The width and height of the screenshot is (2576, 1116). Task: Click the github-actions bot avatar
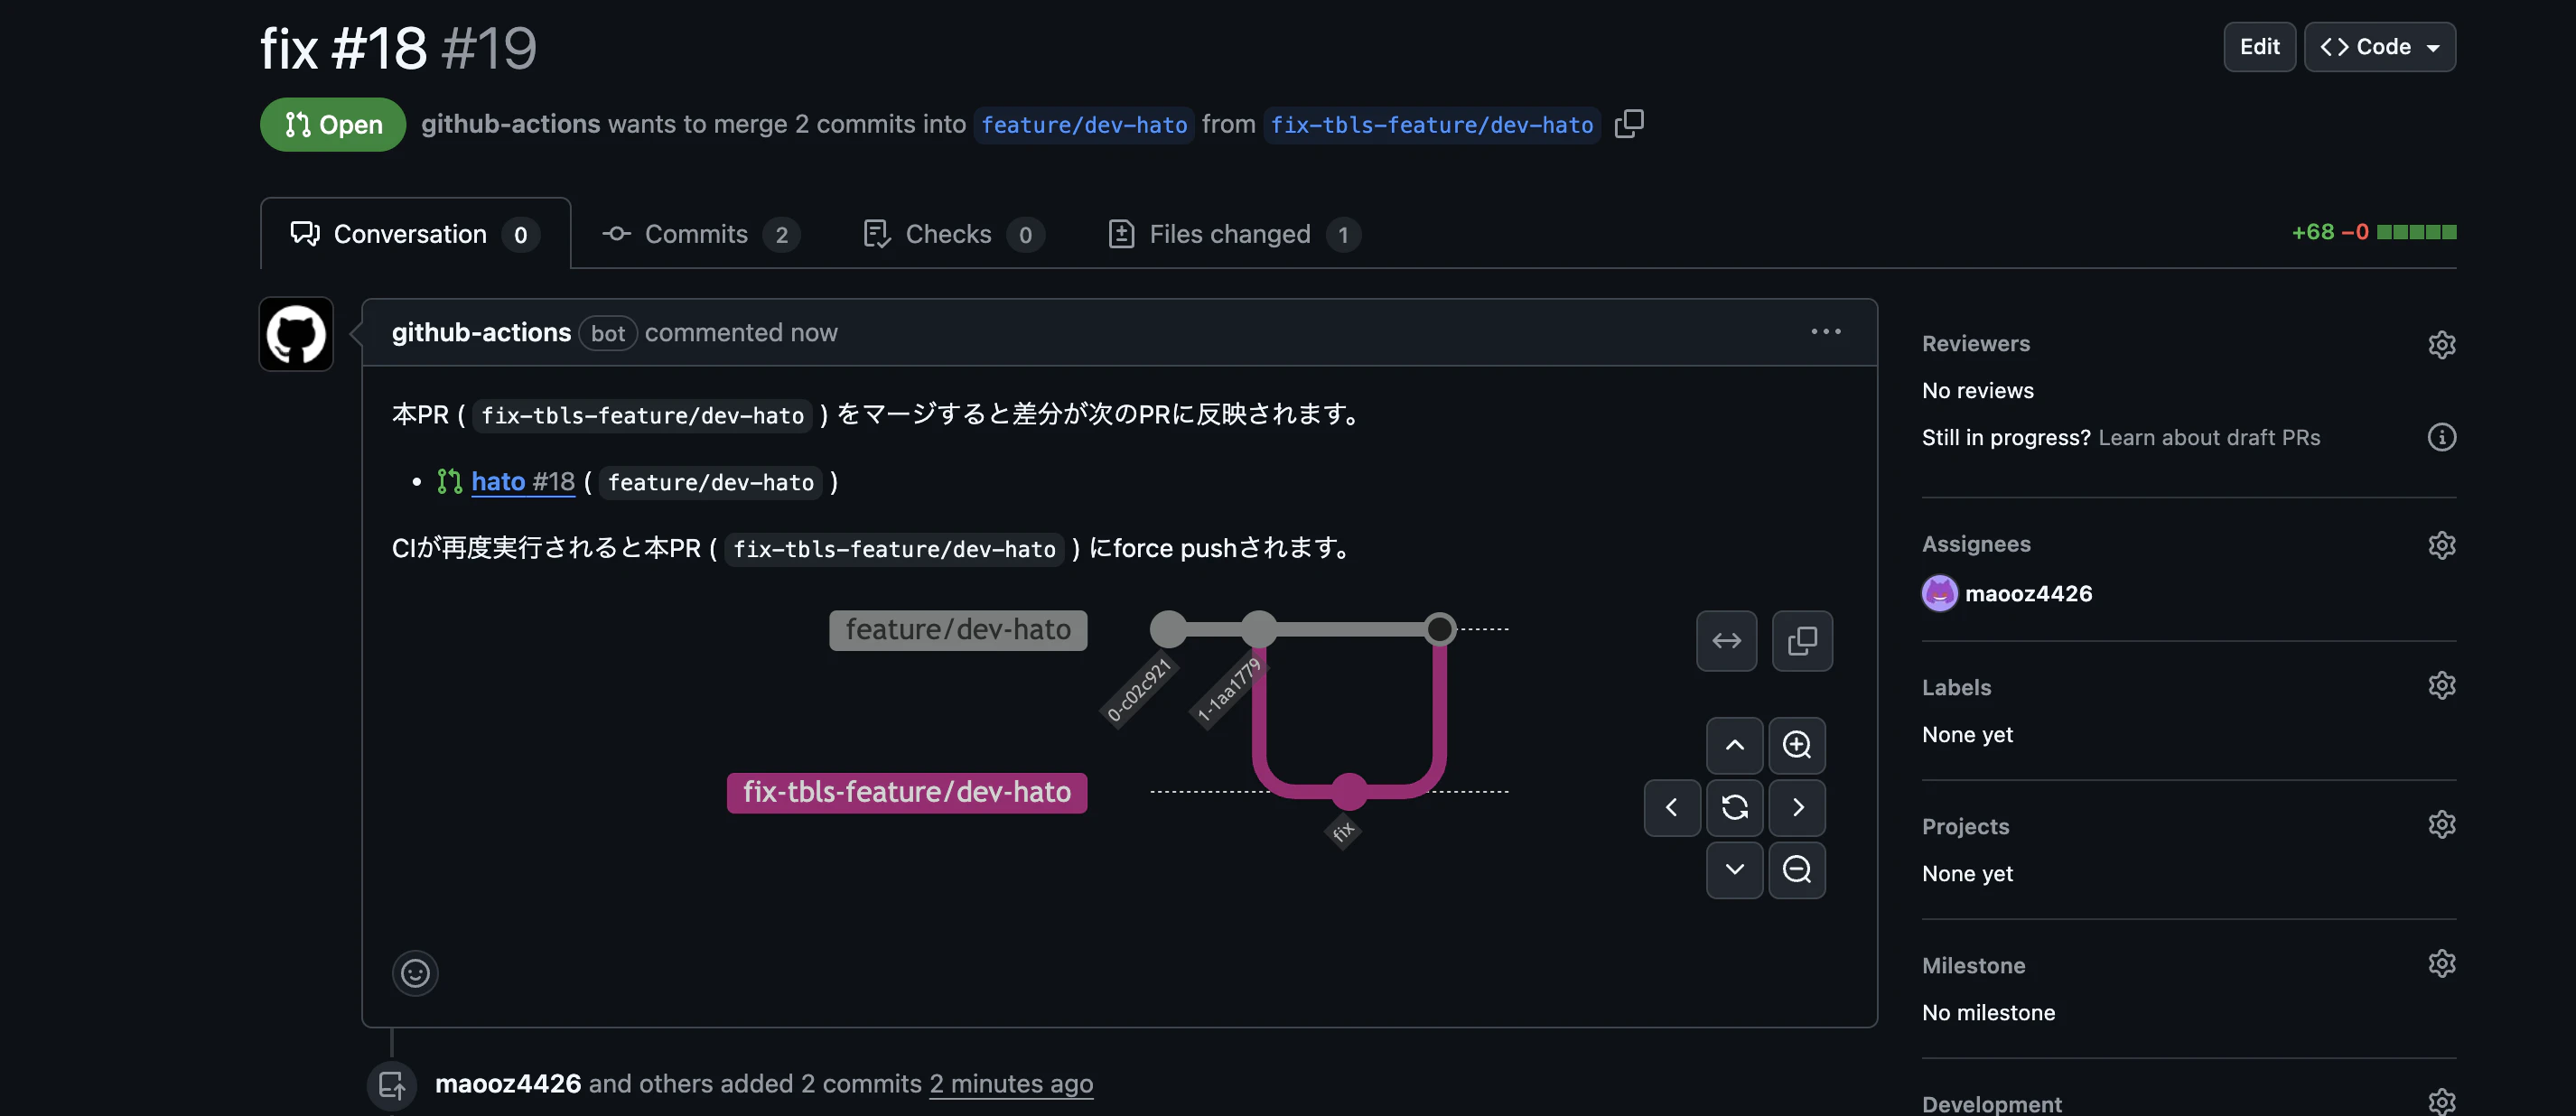pyautogui.click(x=295, y=334)
